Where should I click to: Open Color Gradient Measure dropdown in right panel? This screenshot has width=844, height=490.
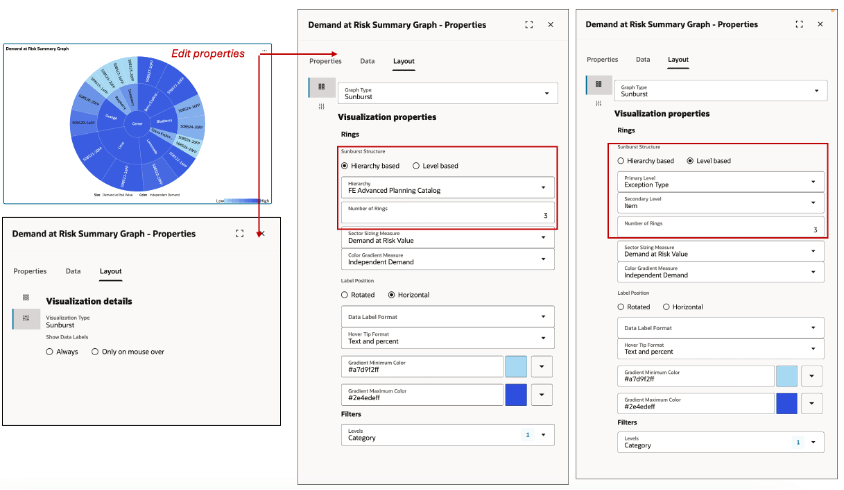(720, 272)
